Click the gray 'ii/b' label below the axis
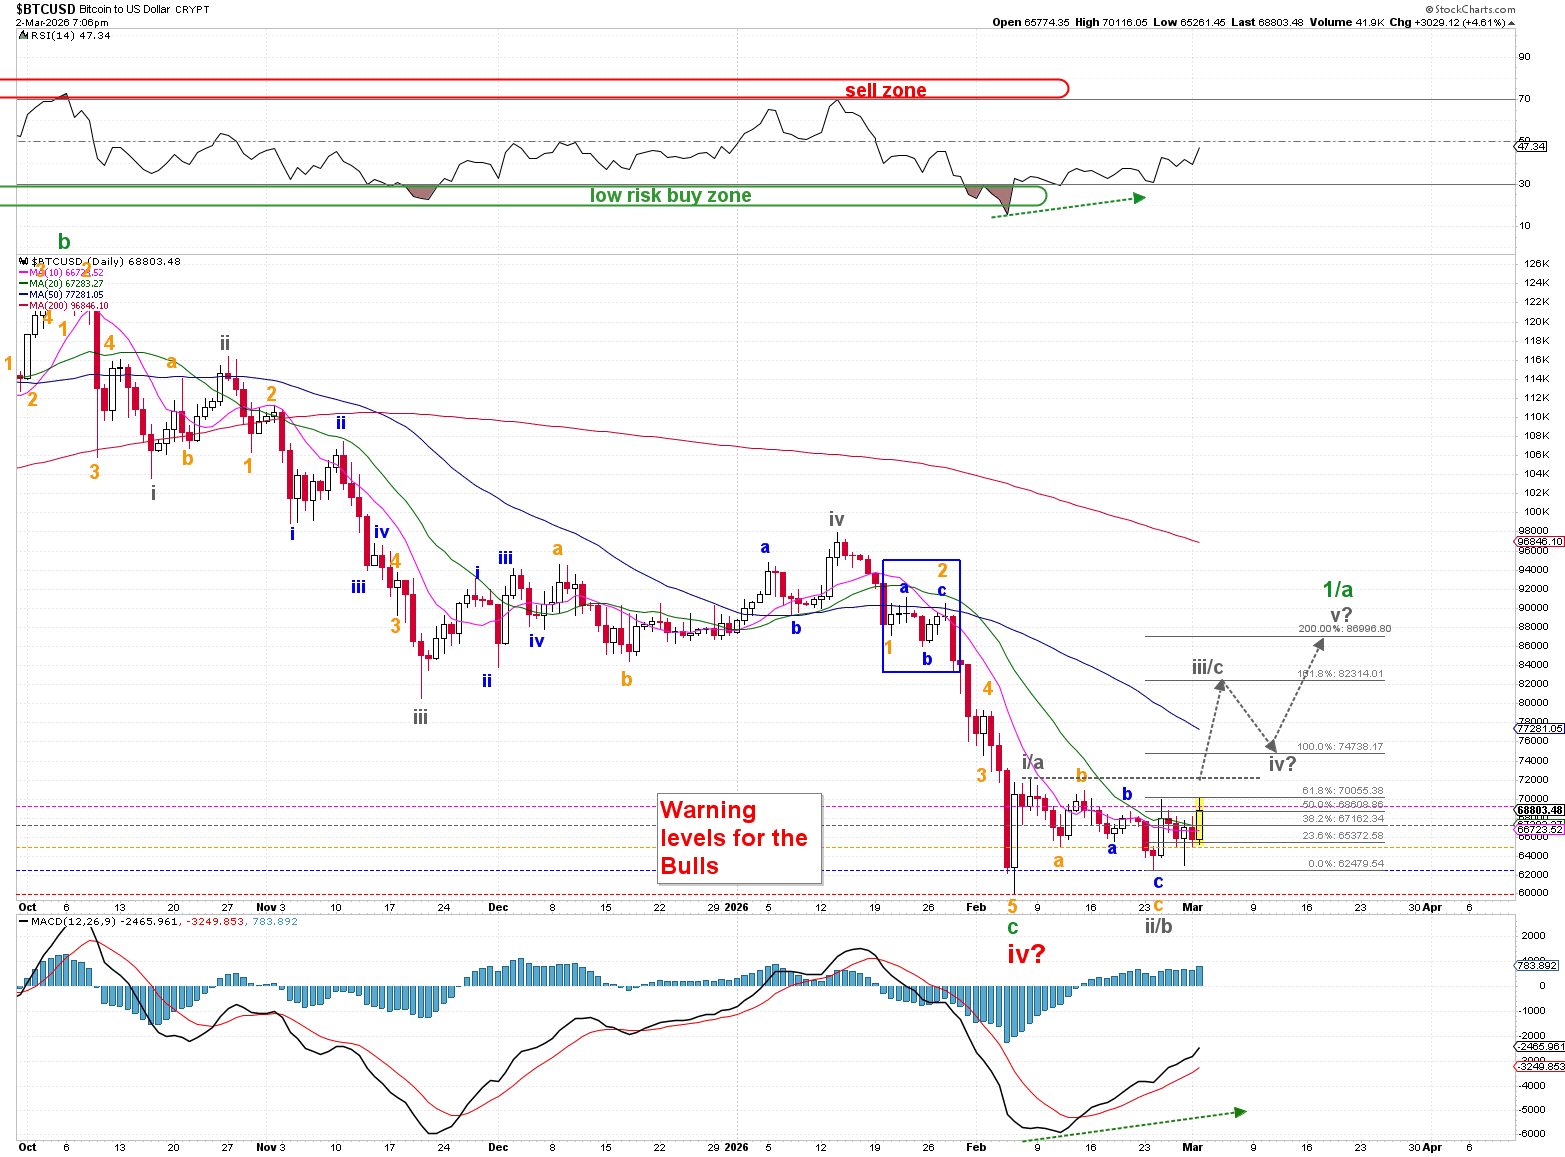The height and width of the screenshot is (1157, 1565). coord(1158,926)
